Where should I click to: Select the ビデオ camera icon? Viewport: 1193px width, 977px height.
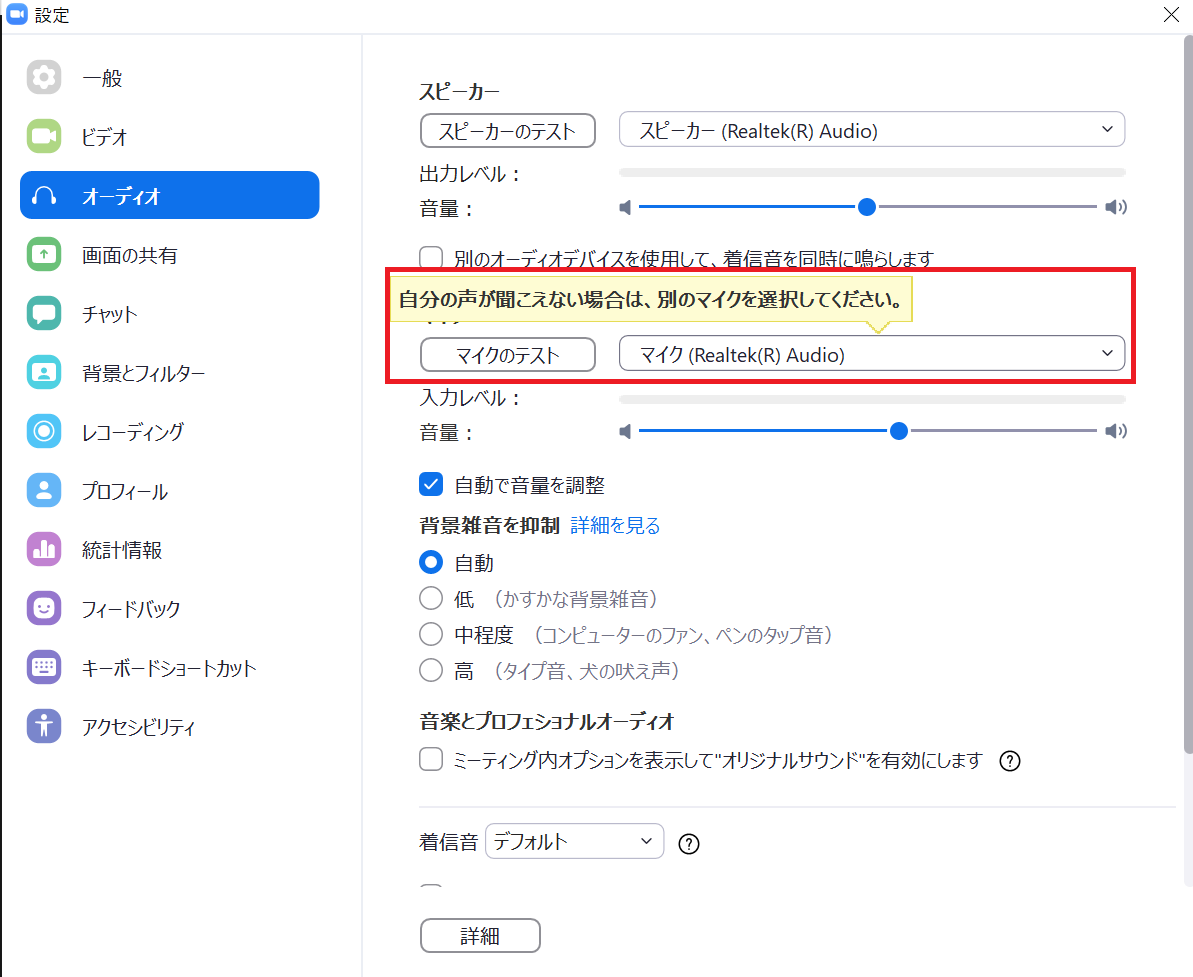click(44, 137)
